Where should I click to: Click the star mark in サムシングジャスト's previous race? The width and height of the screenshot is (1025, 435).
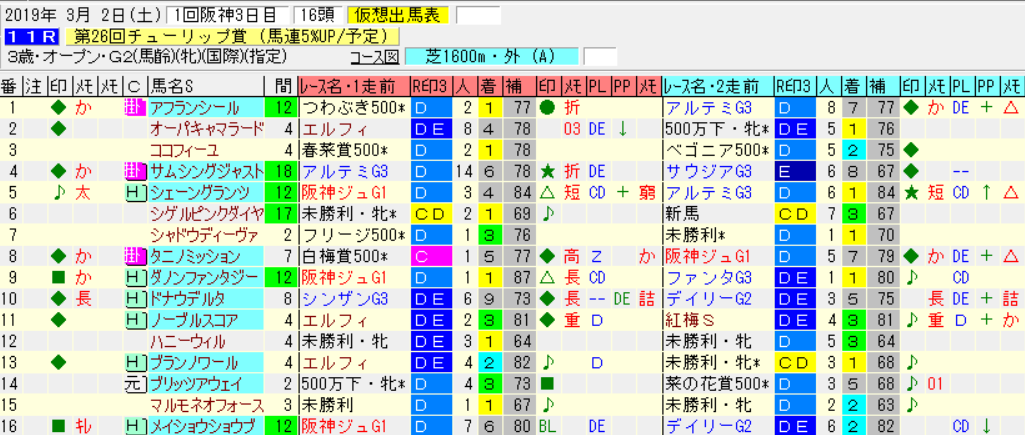pos(546,172)
